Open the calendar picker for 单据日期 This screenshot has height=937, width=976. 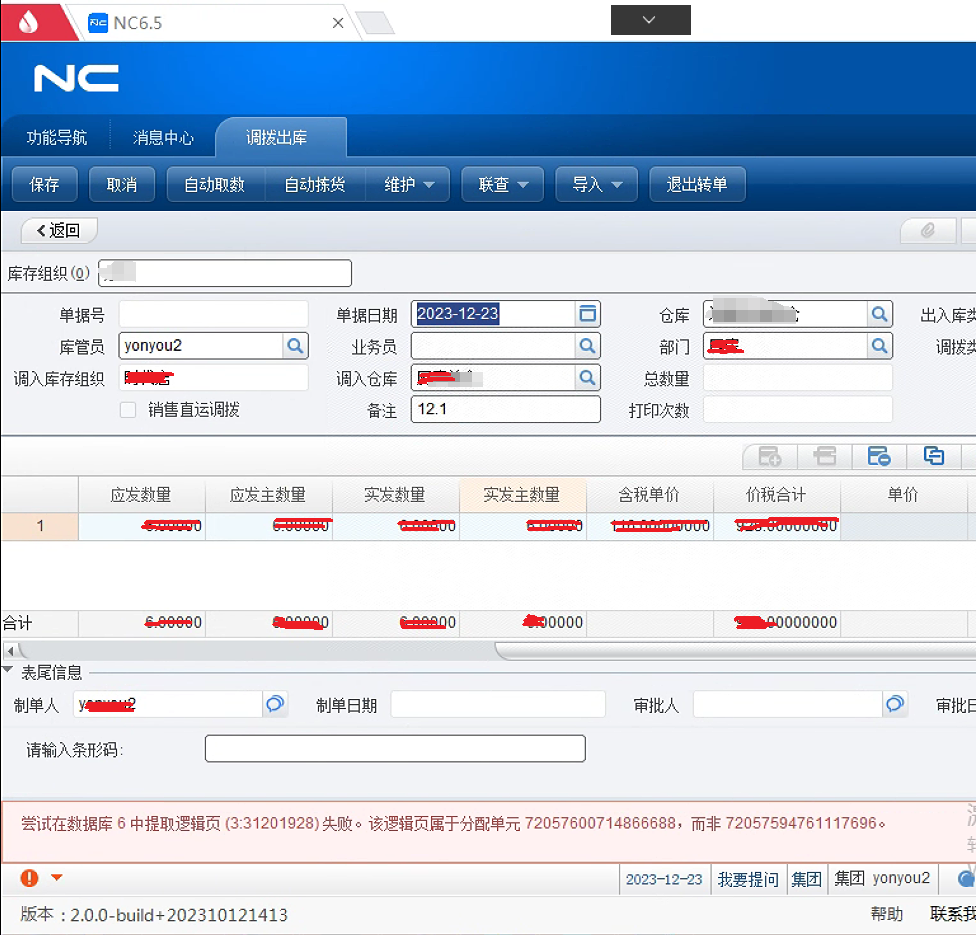pyautogui.click(x=588, y=314)
